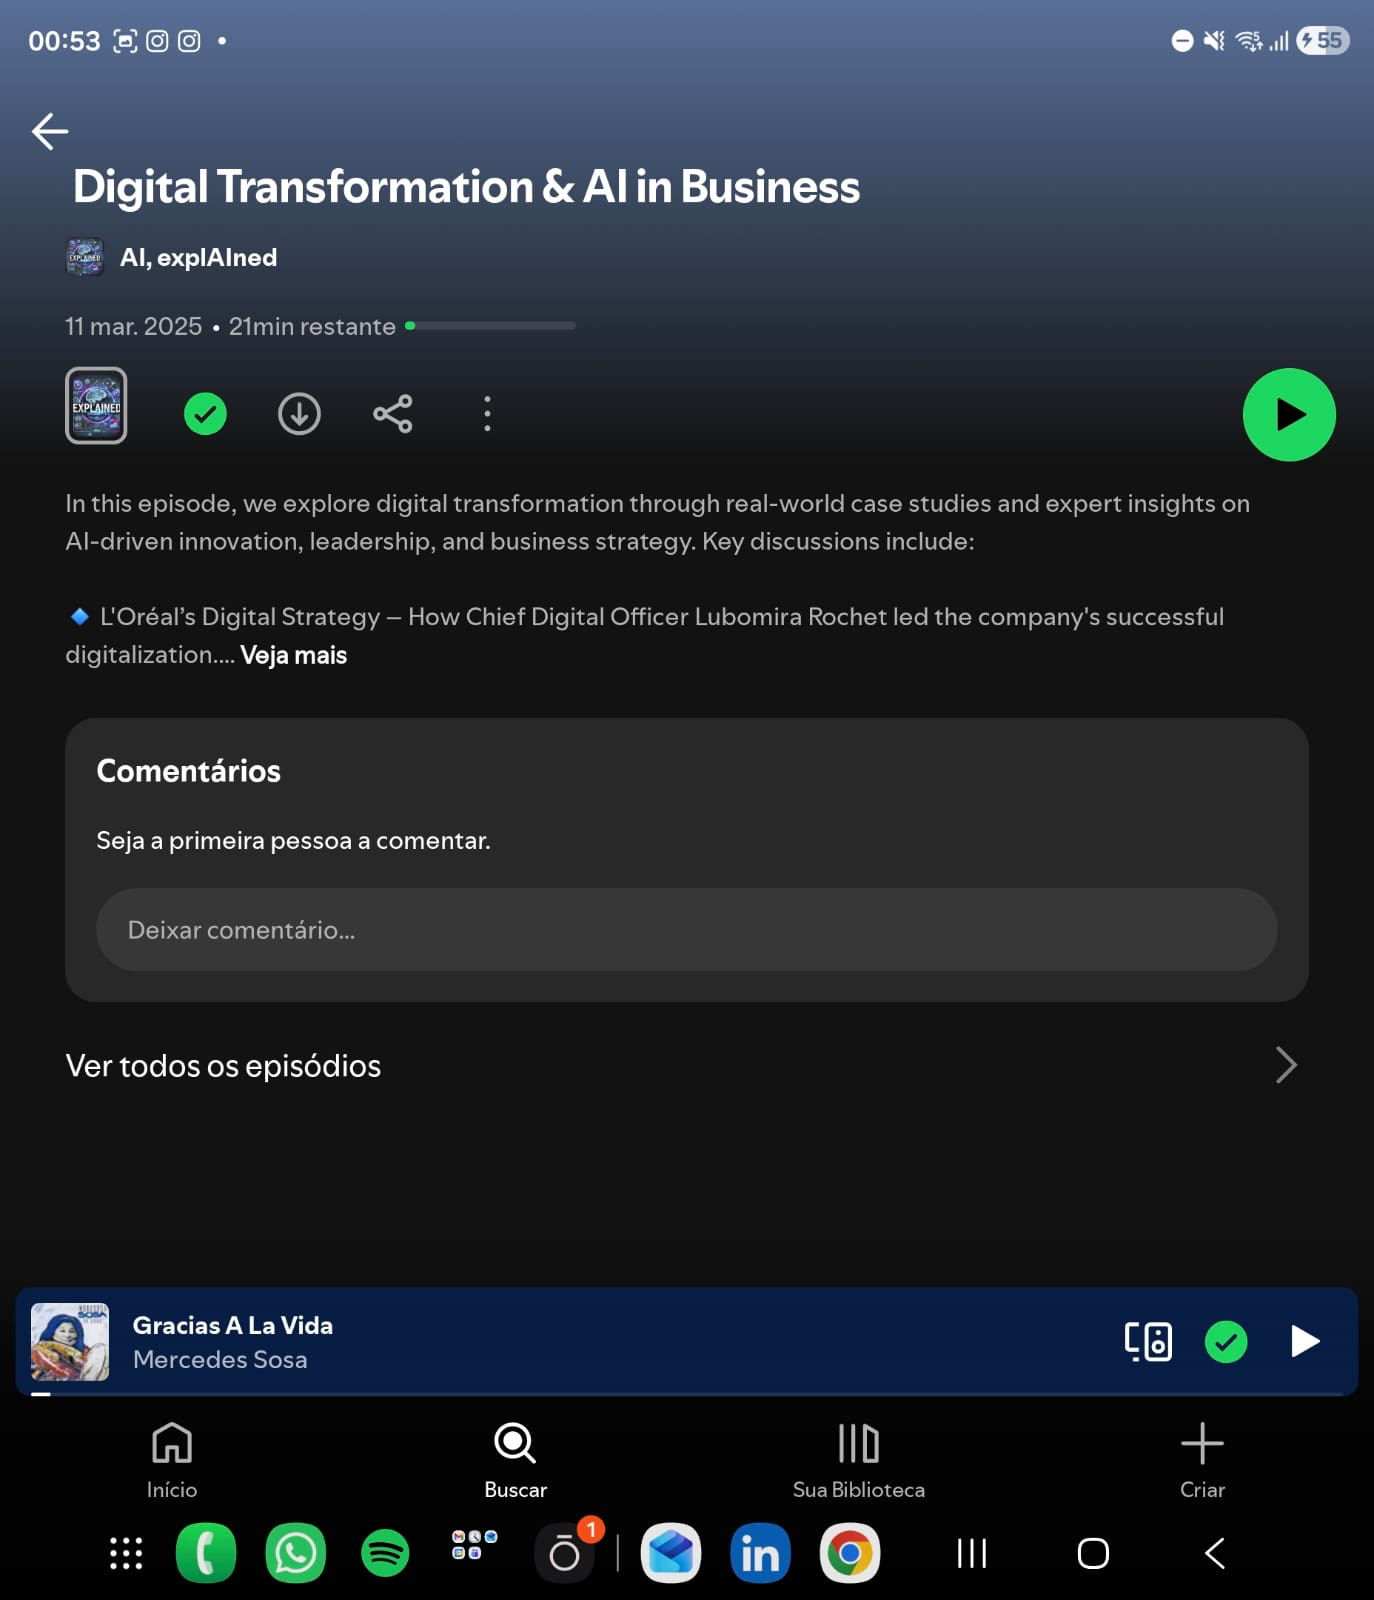The image size is (1374, 1600).
Task: Tap the battery indicator in status bar
Action: [1323, 41]
